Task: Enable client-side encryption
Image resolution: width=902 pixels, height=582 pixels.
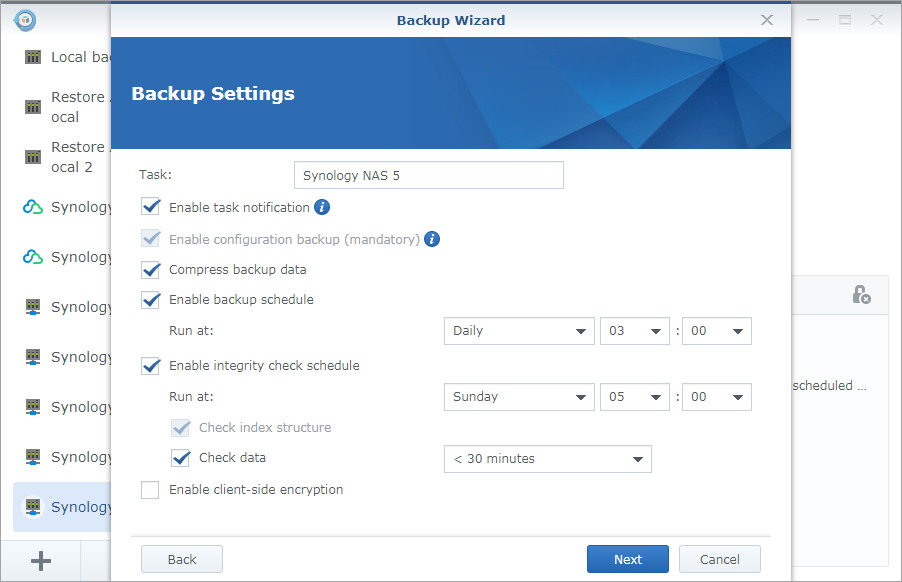Action: click(150, 490)
